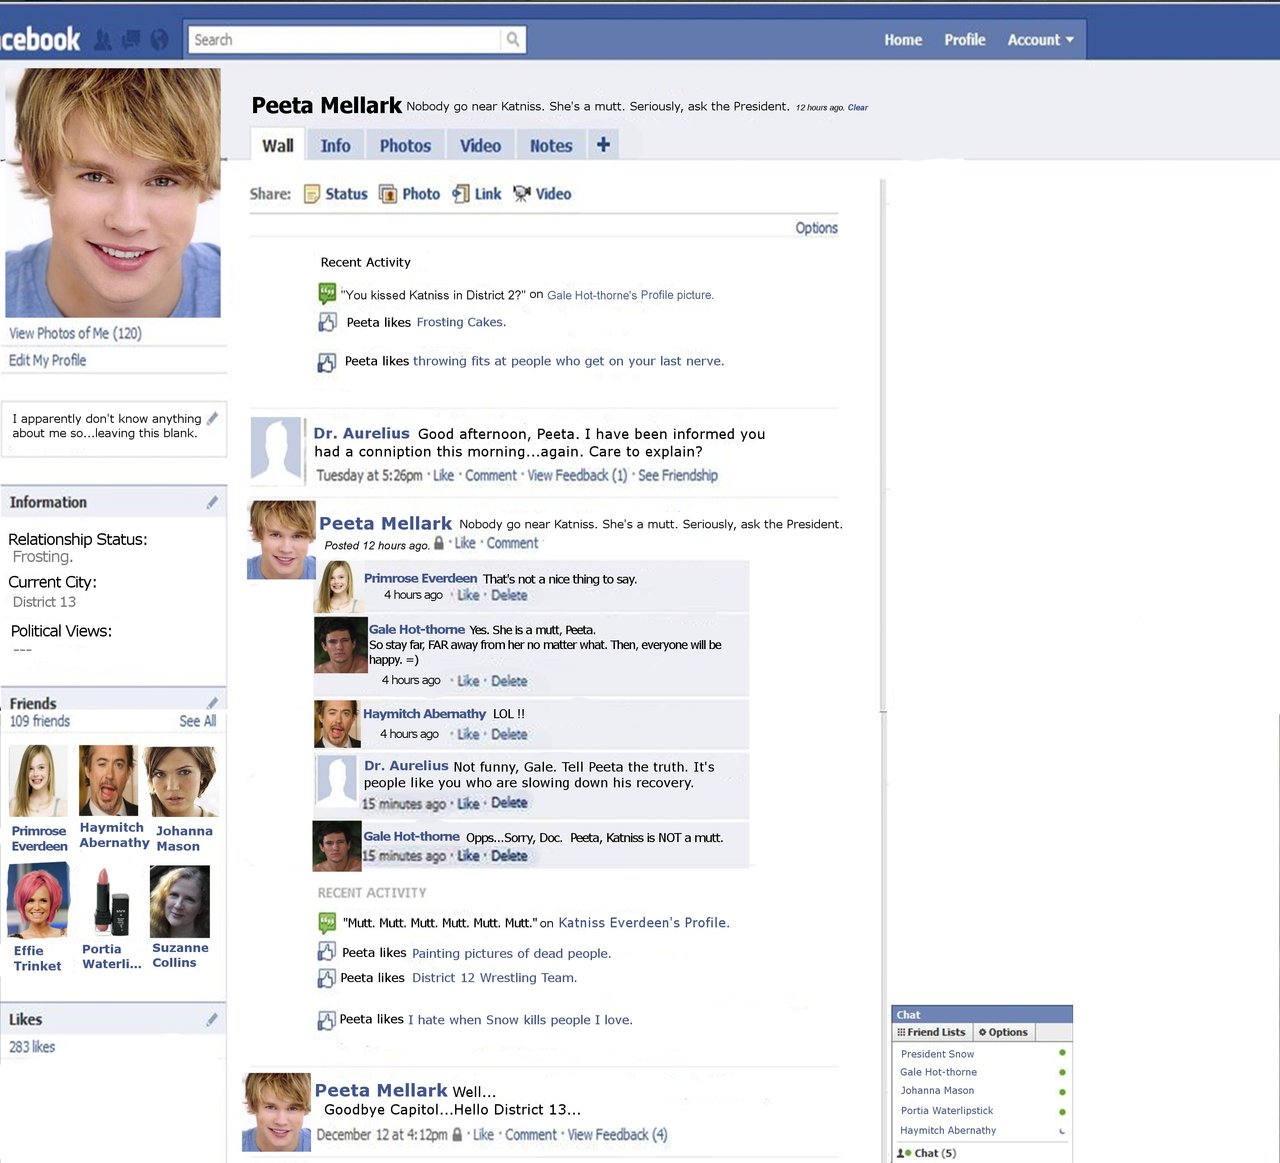Click privacy lock icon on December 12 post
Image resolution: width=1280 pixels, height=1163 pixels.
(x=458, y=1135)
